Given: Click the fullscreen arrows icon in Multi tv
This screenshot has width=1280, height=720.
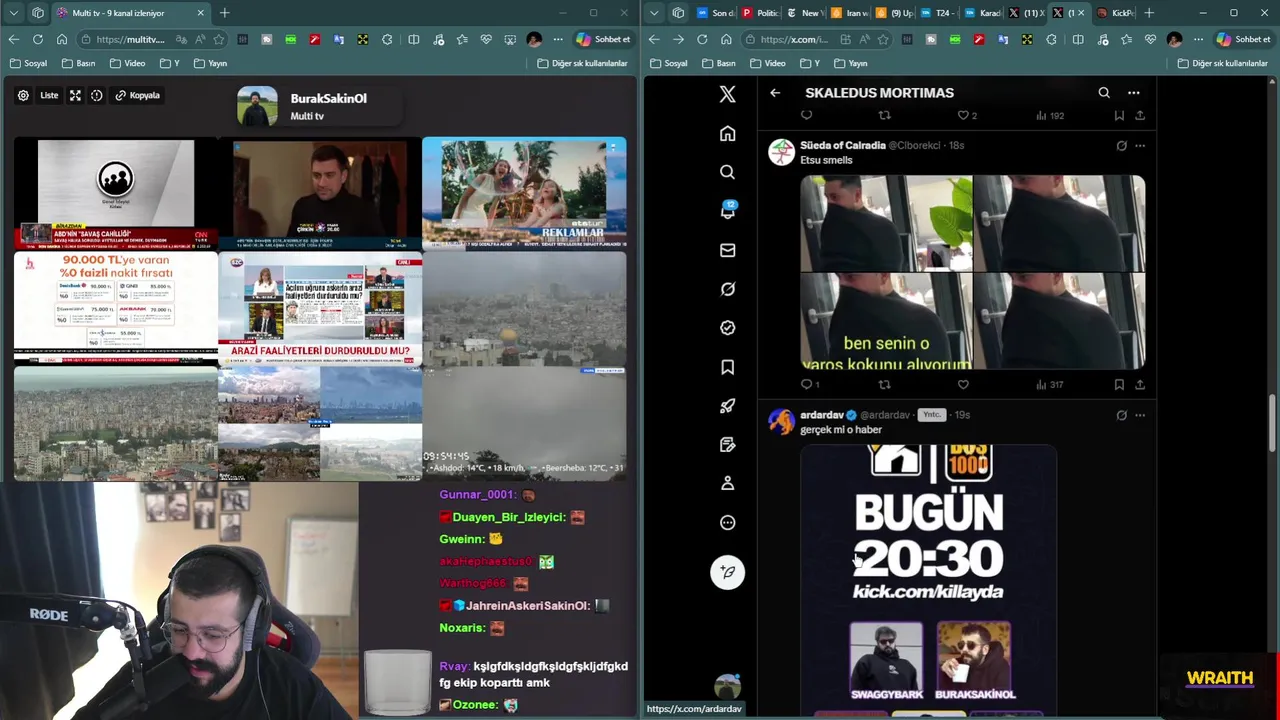Looking at the screenshot, I should pyautogui.click(x=75, y=95).
